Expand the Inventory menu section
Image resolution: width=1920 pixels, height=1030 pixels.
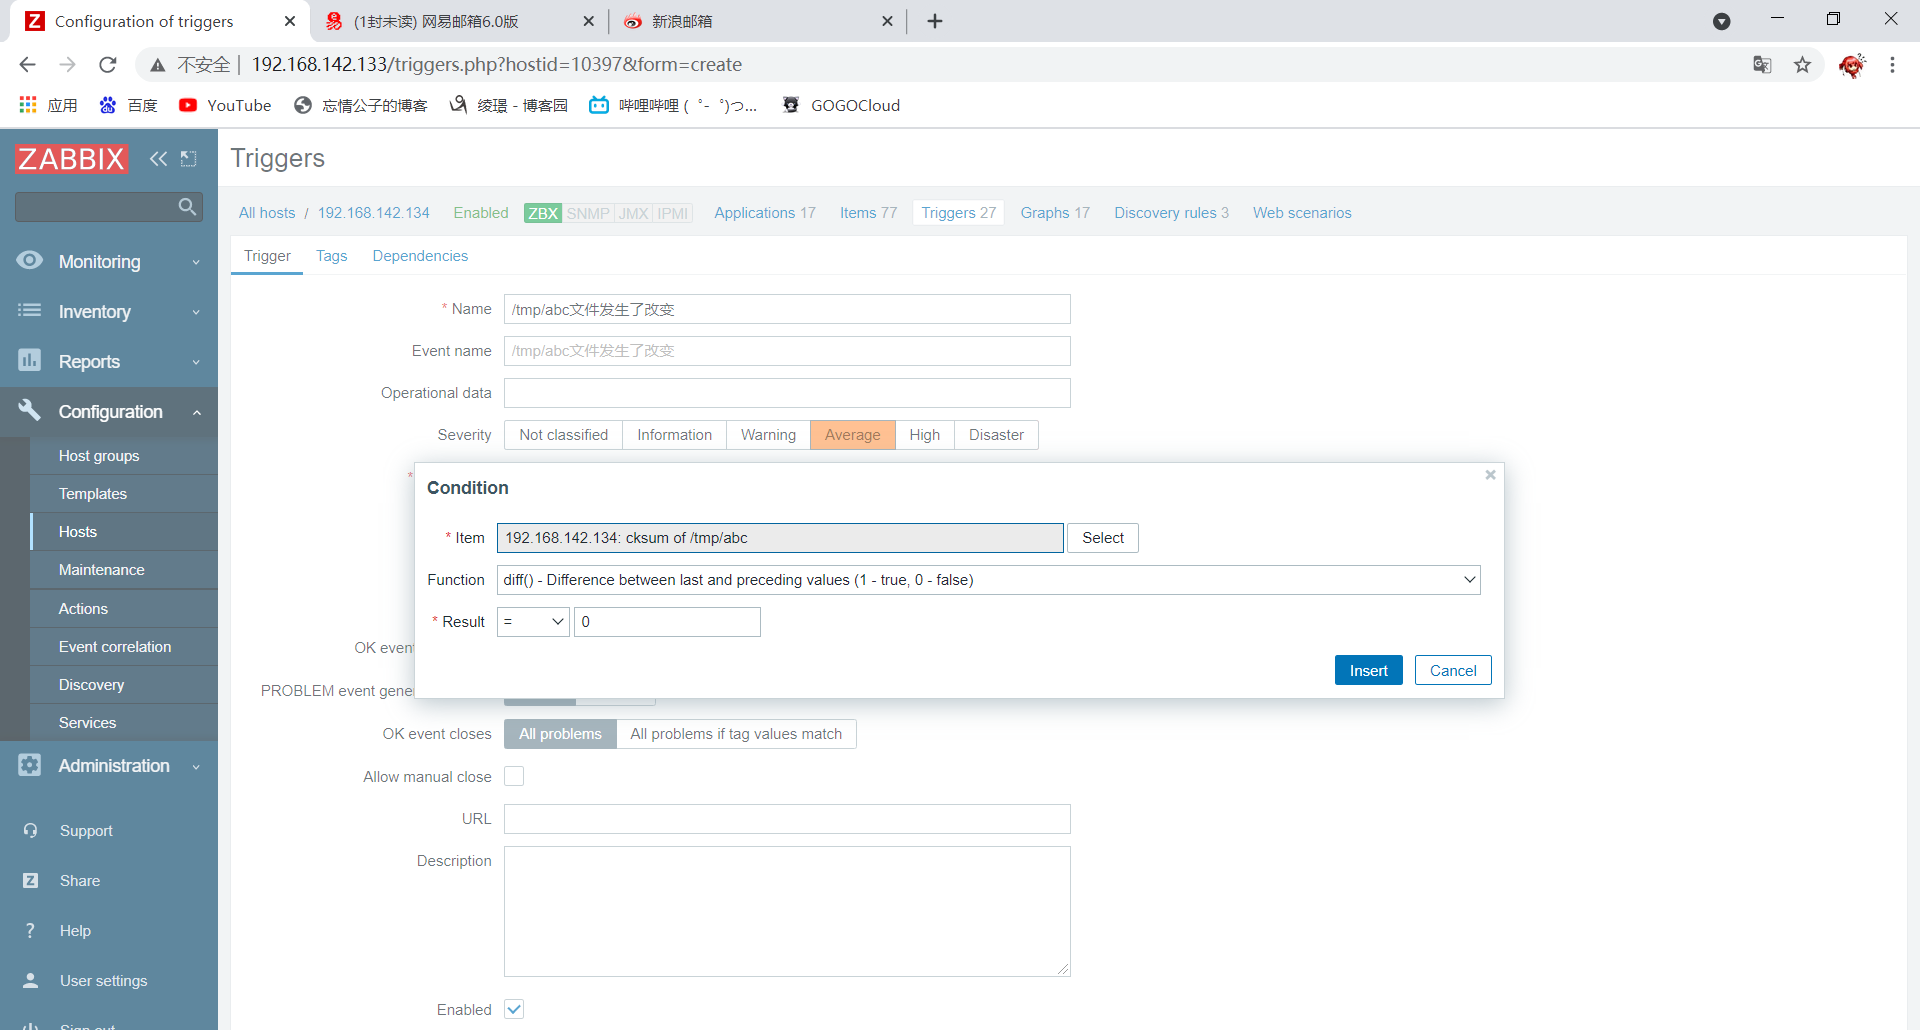(109, 311)
